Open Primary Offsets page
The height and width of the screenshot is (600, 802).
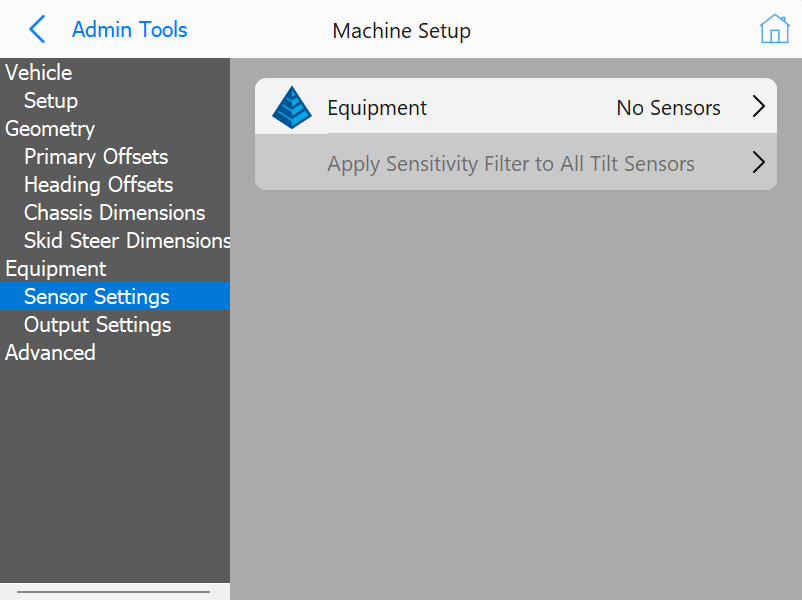[x=96, y=157]
